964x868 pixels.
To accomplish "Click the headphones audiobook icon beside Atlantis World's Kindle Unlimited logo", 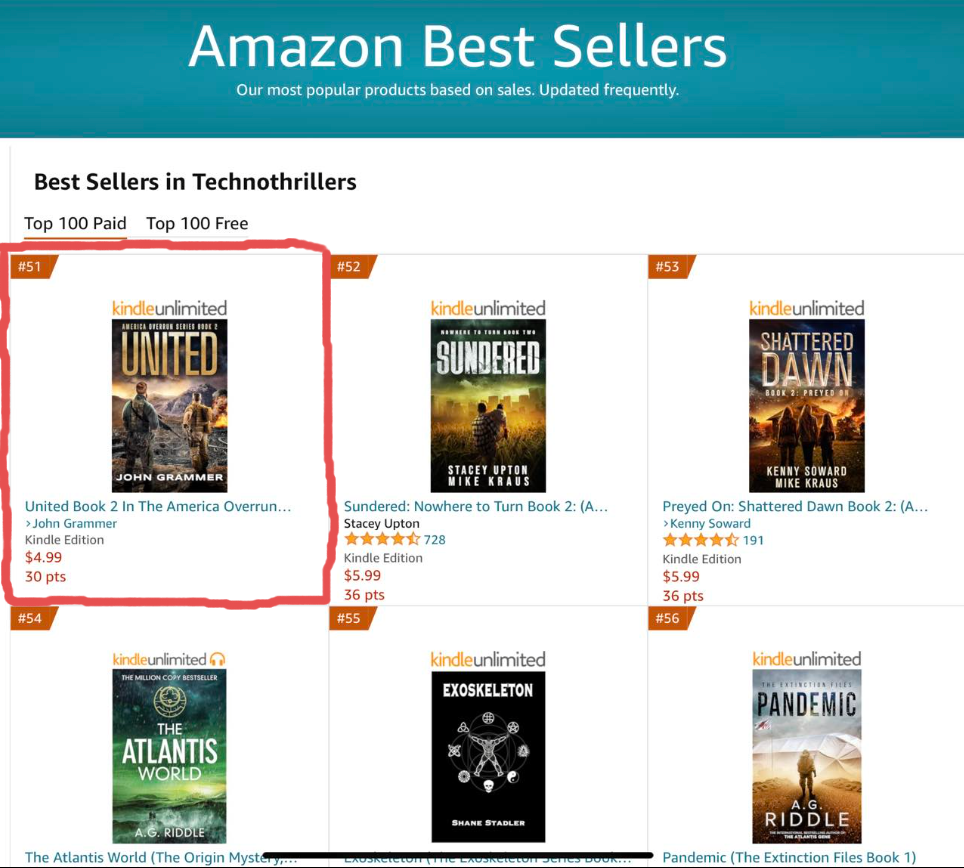I will pyautogui.click(x=215, y=659).
